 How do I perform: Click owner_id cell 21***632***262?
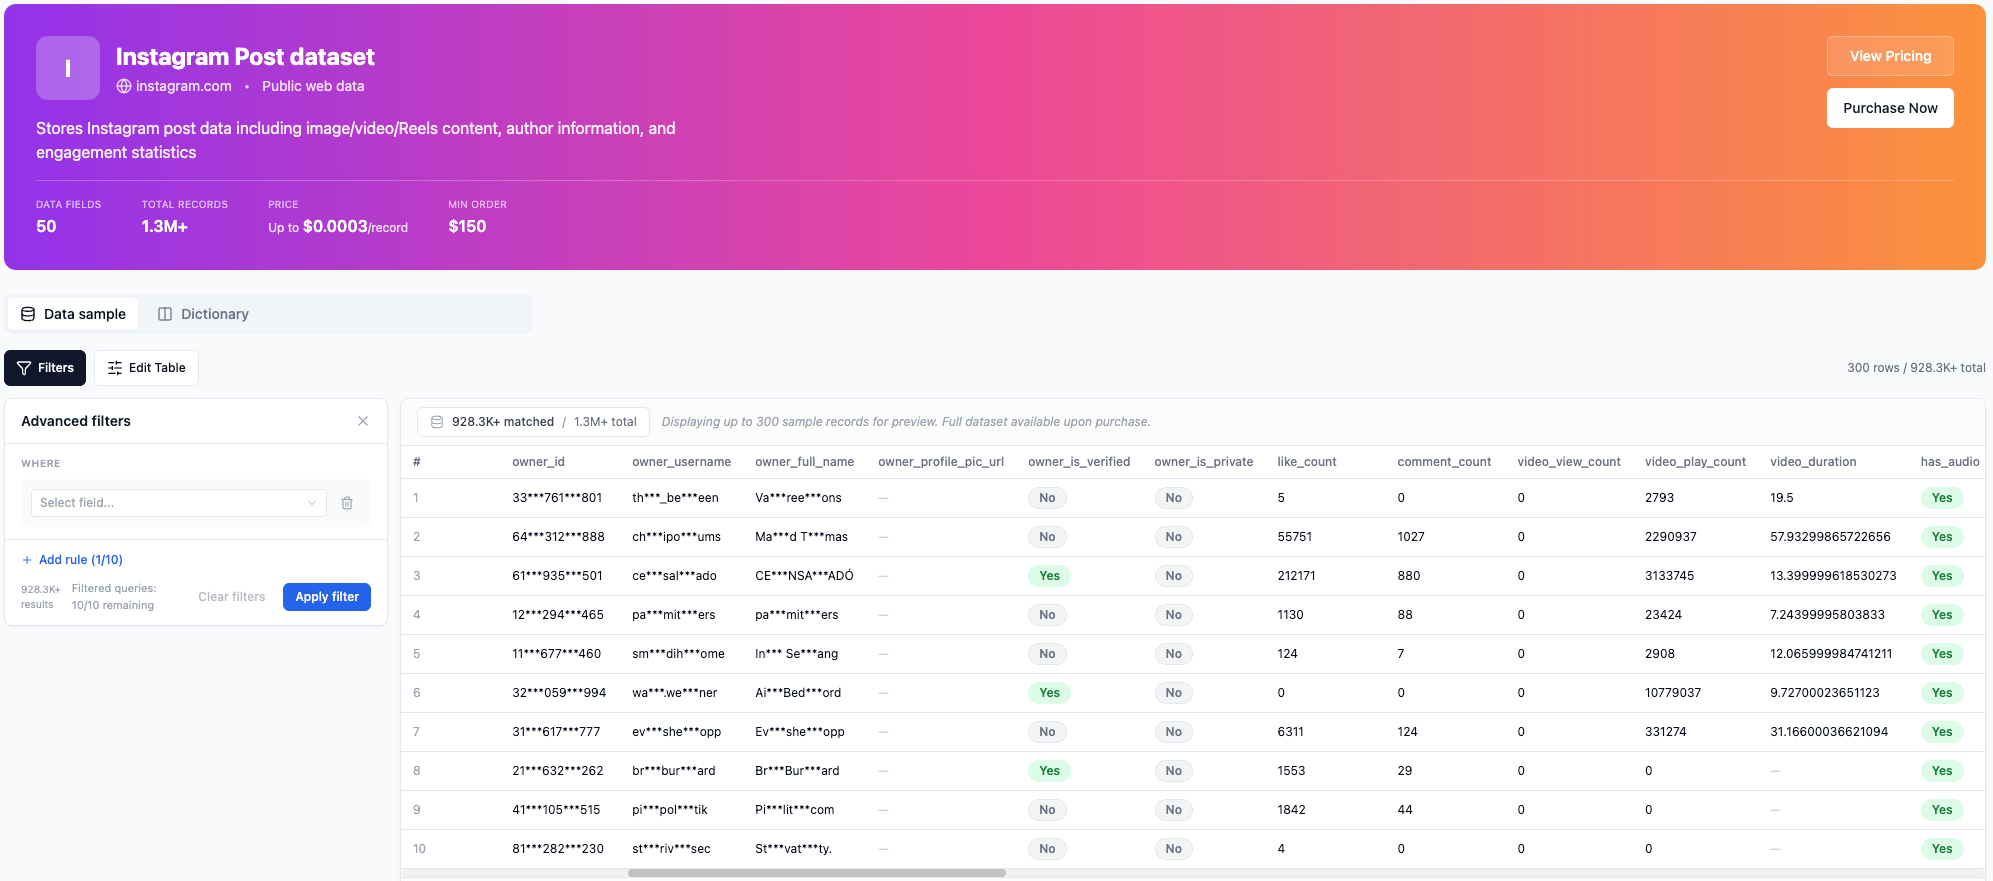[x=557, y=771]
